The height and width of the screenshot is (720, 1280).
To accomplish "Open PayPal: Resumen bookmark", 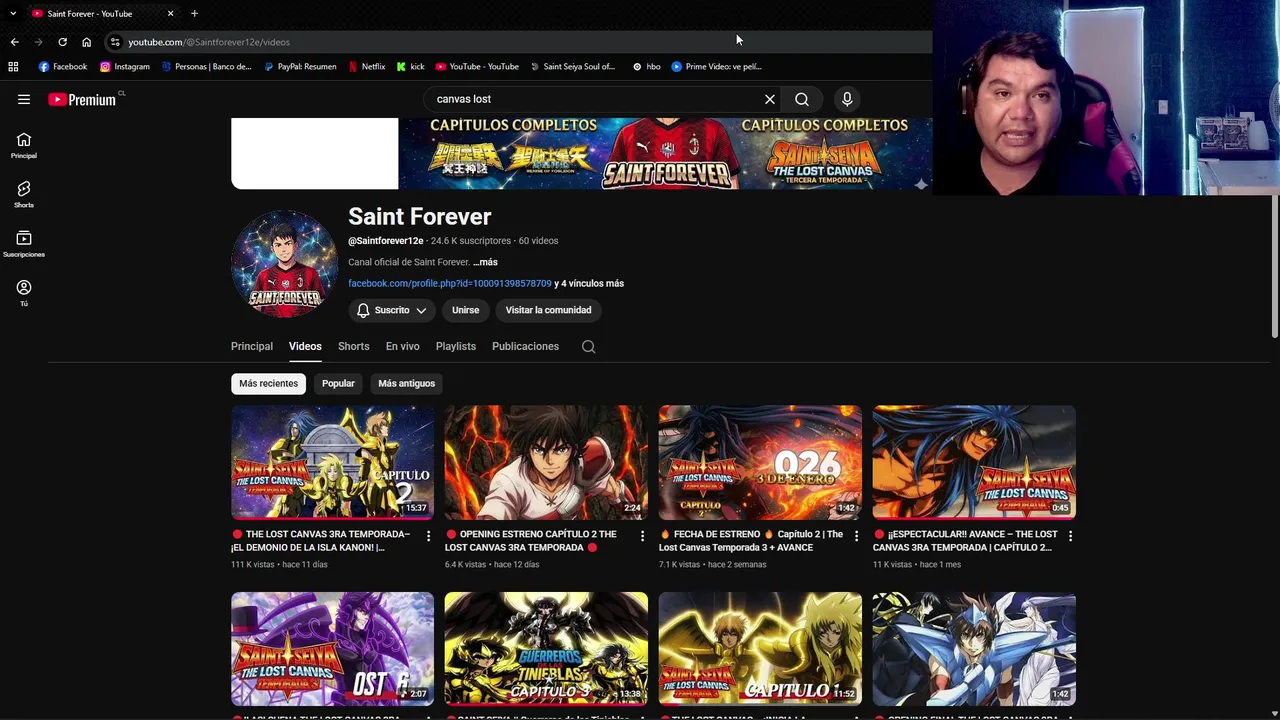I will [300, 66].
